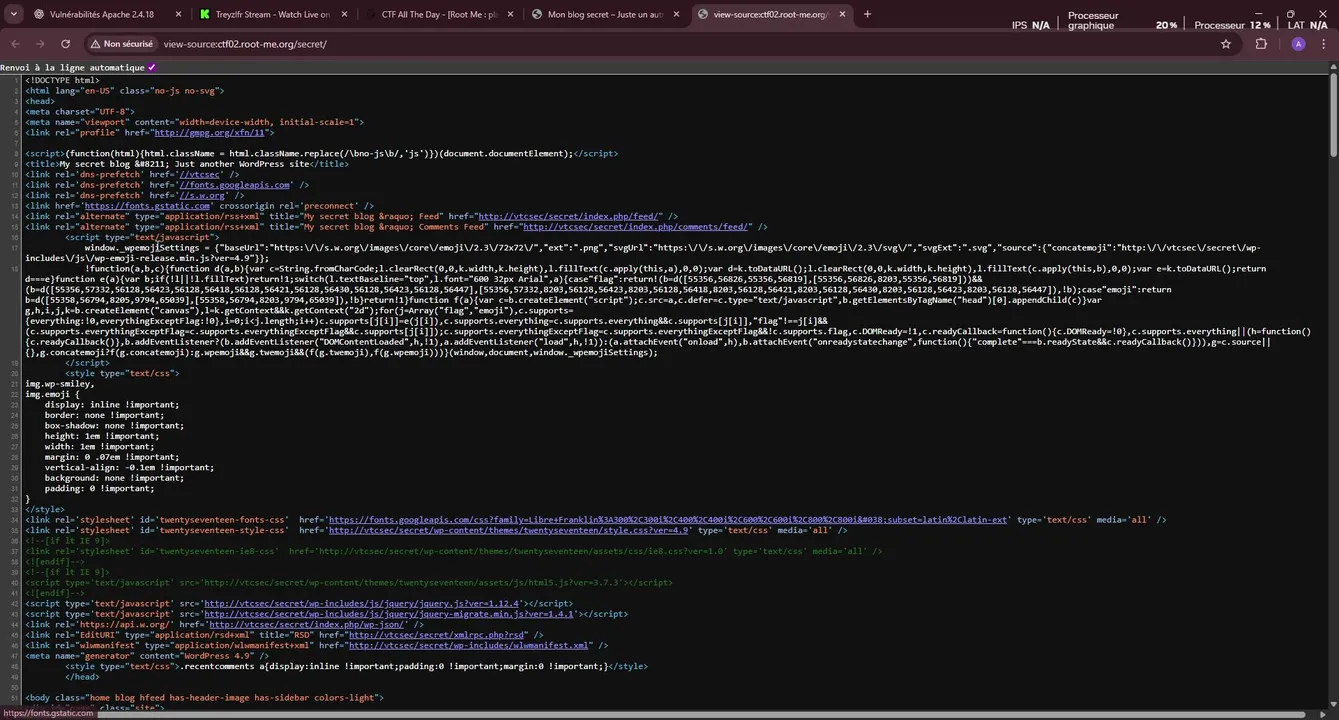The image size is (1339, 720).
Task: Open the twentyseventeen style.css?ver=4.9 link
Action: [510, 530]
